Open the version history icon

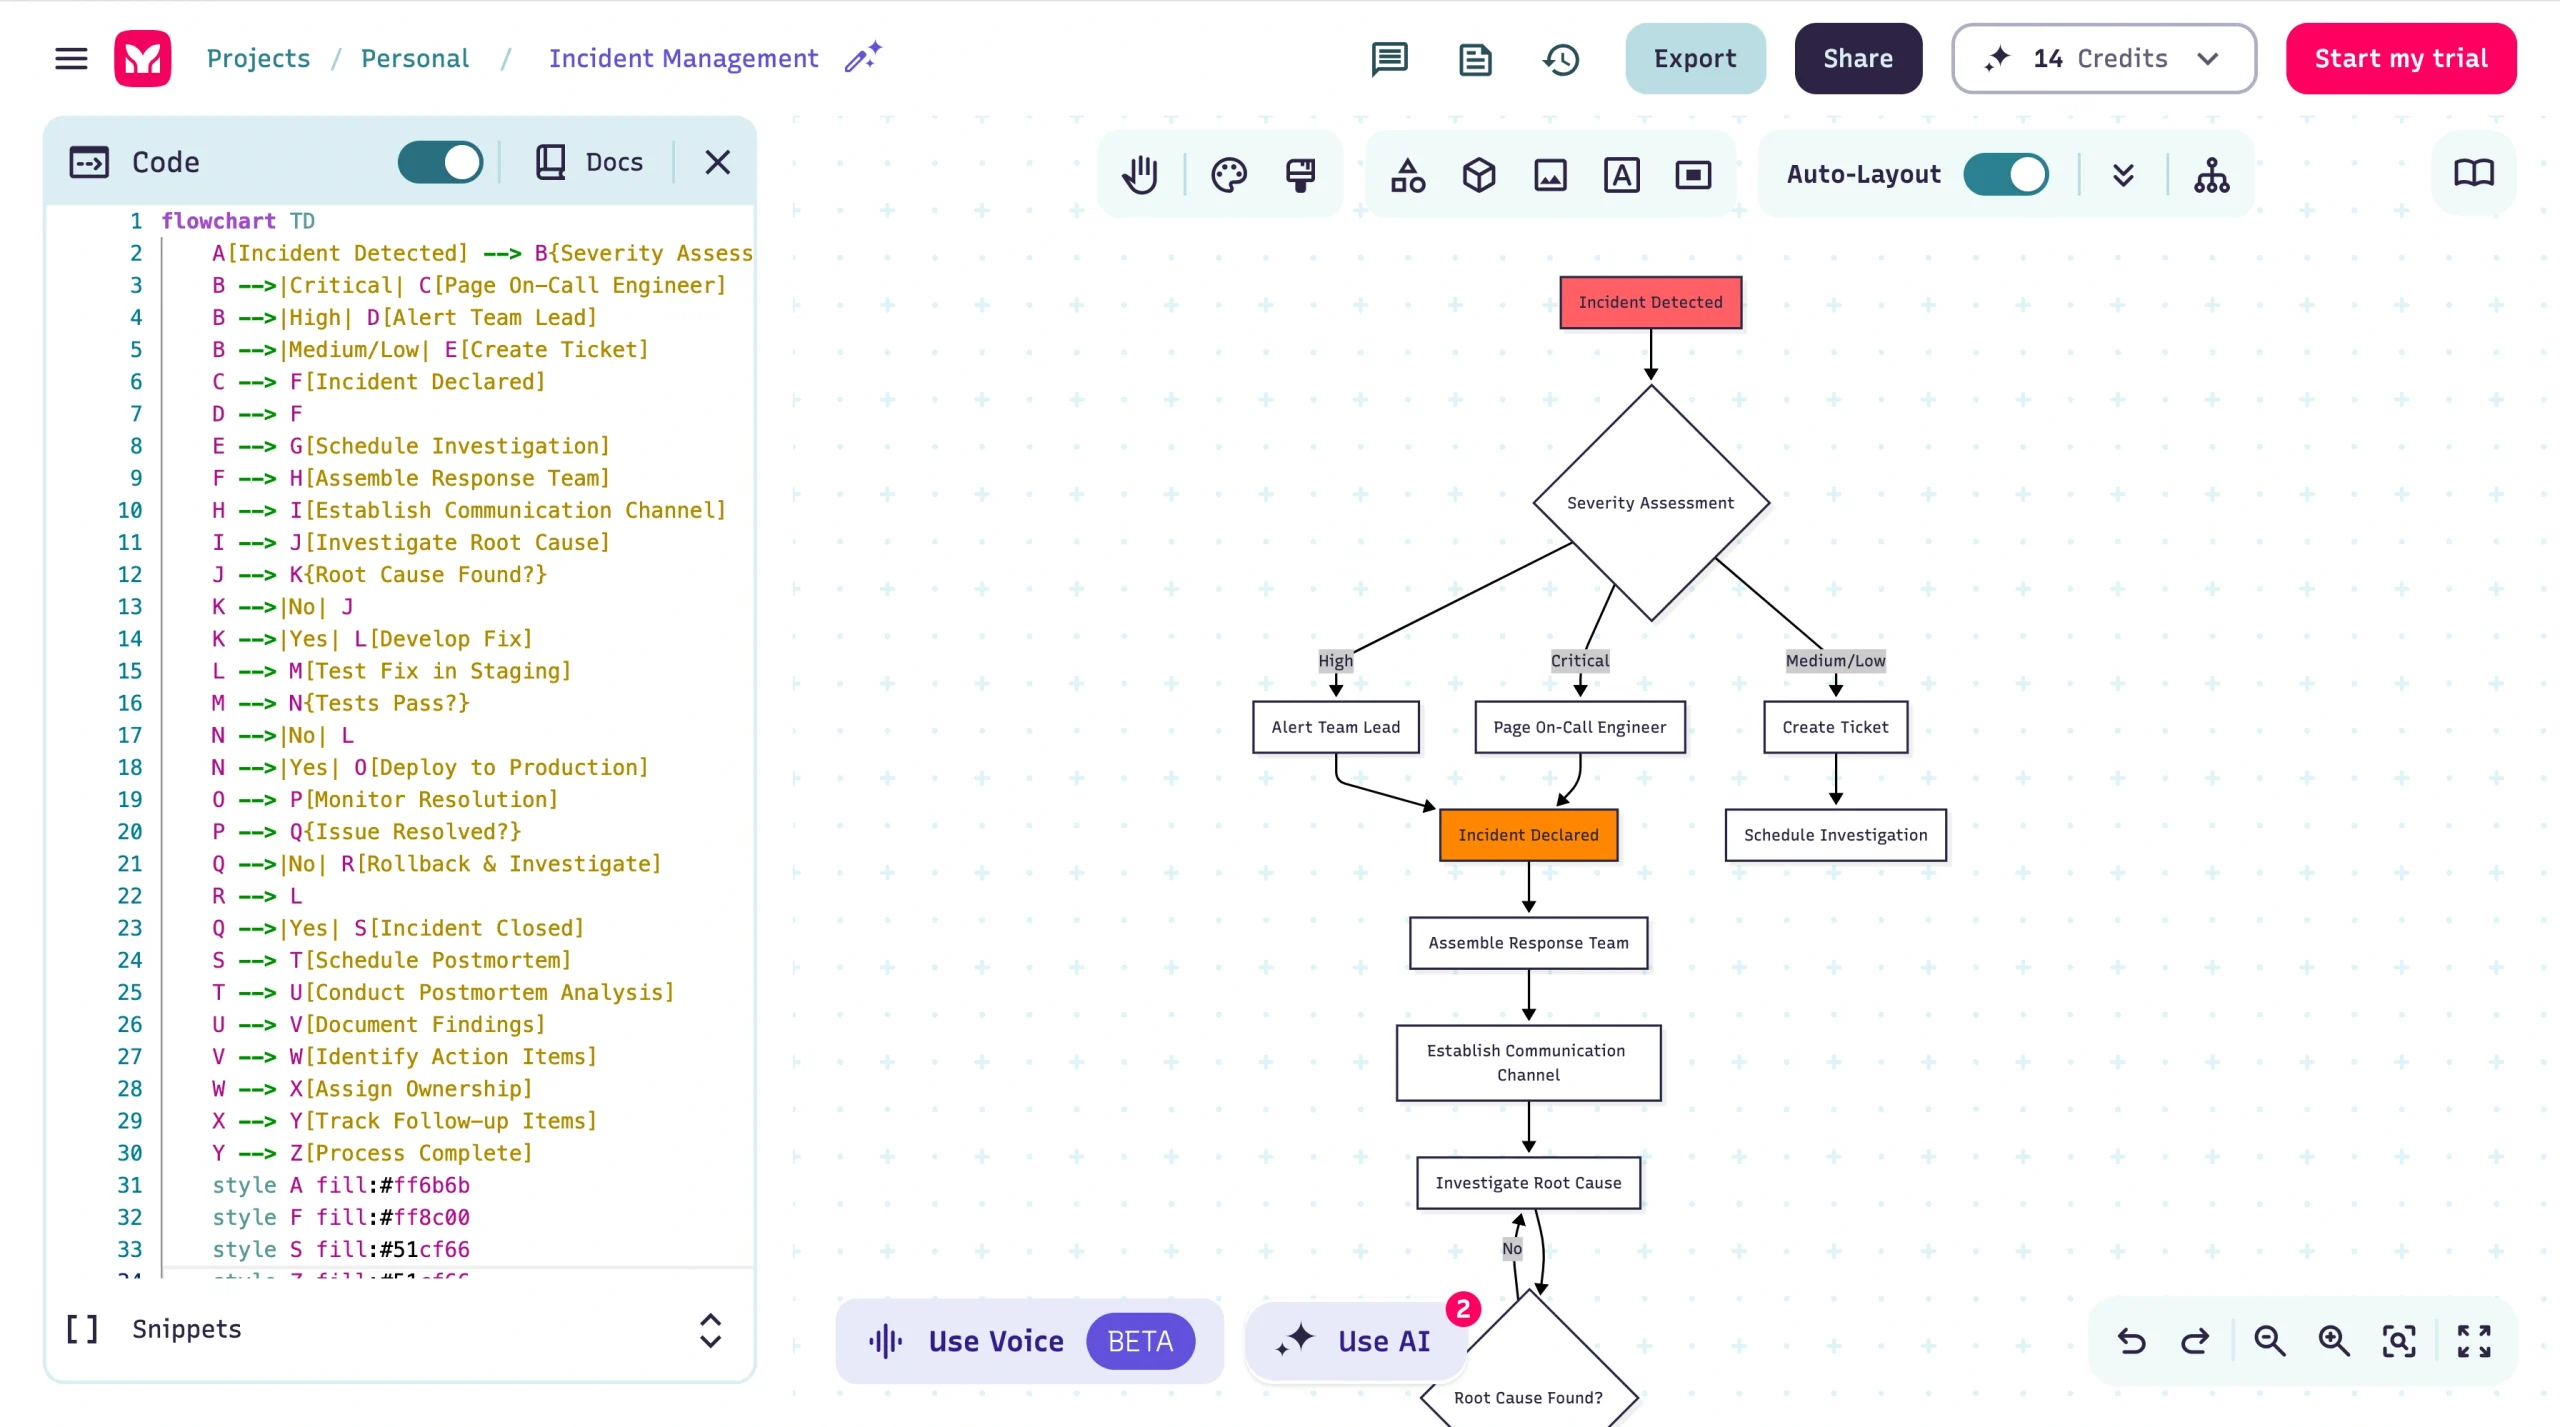(x=1560, y=60)
